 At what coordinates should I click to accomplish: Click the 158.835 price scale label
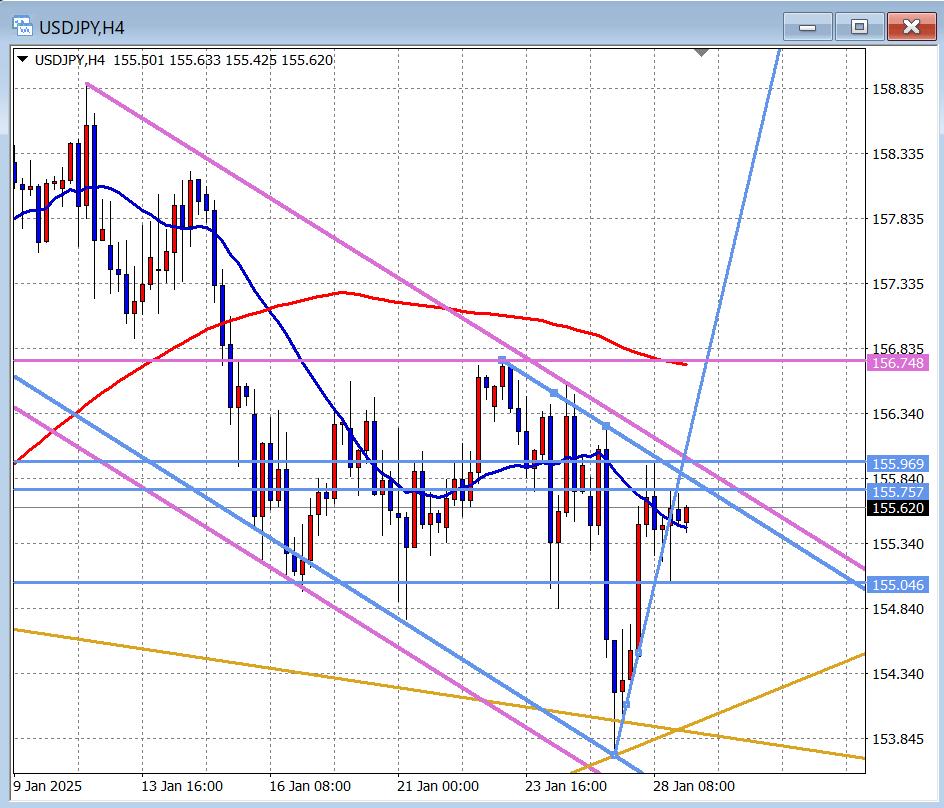point(897,89)
